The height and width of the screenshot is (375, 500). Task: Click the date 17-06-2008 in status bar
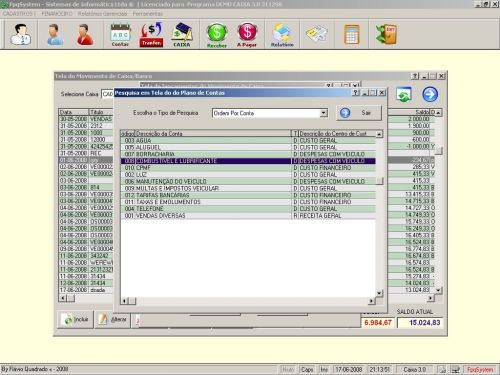[349, 369]
